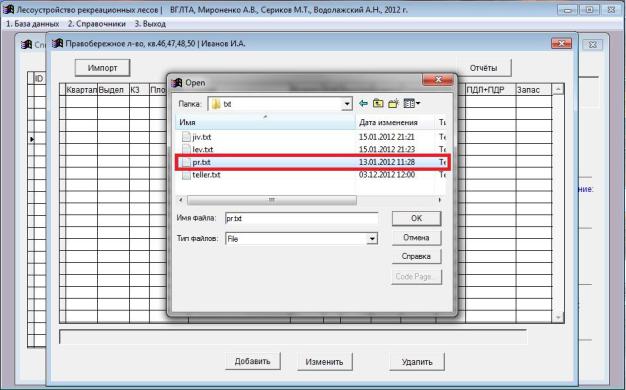Confirm with the OK button
626x390 pixels.
(416, 218)
